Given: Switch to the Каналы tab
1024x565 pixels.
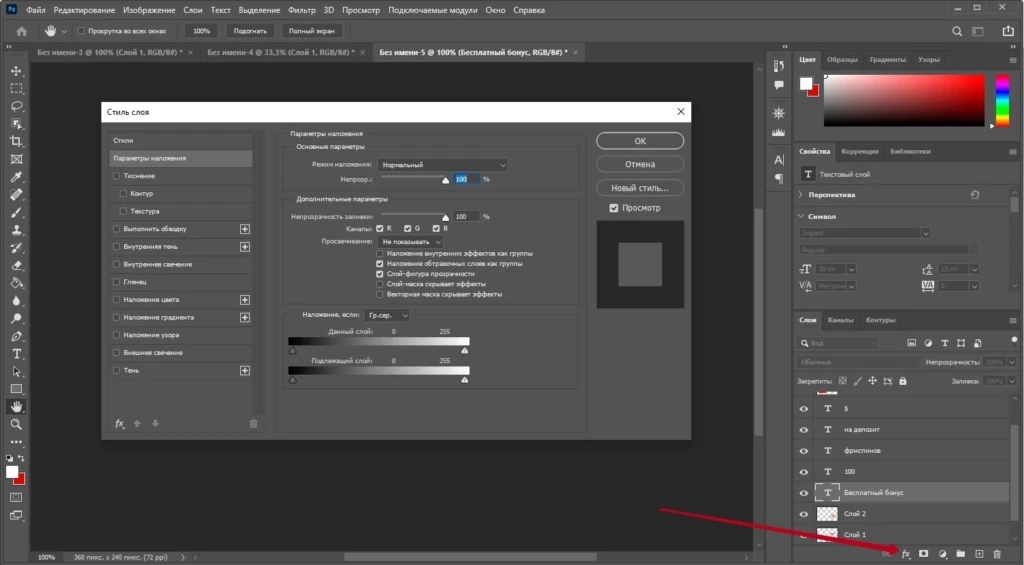Looking at the screenshot, I should [x=840, y=320].
